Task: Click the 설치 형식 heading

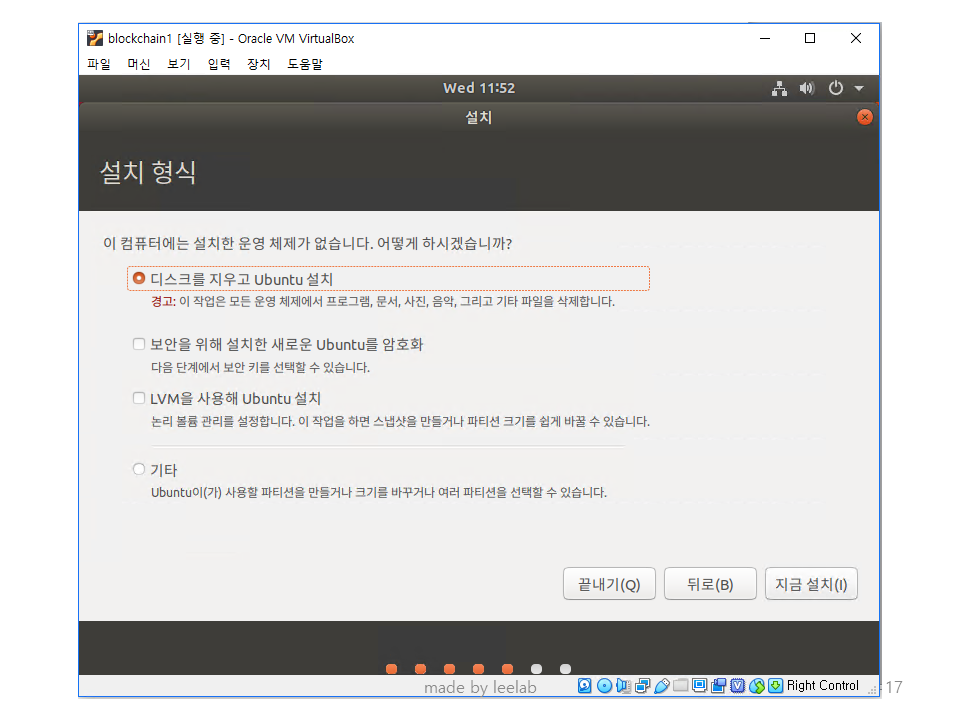Action: [148, 172]
